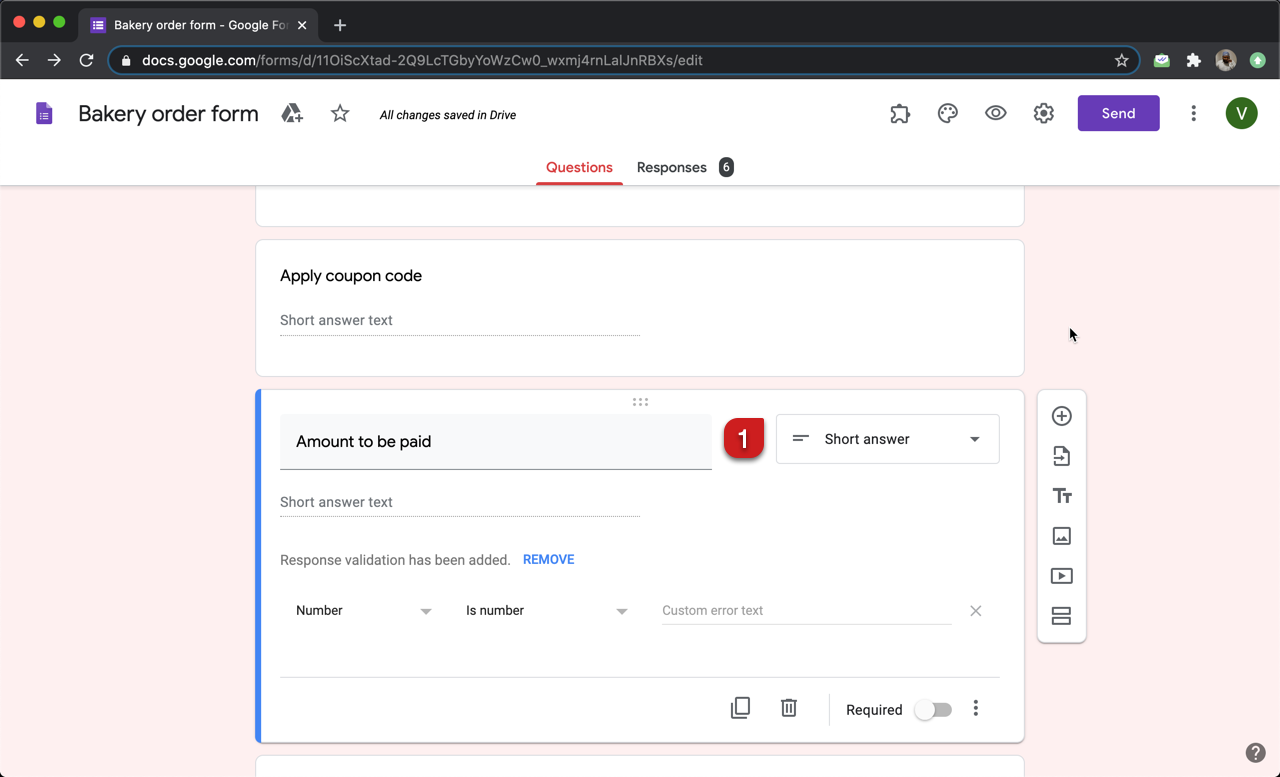
Task: Add title and description from side toolbar
Action: [1061, 496]
